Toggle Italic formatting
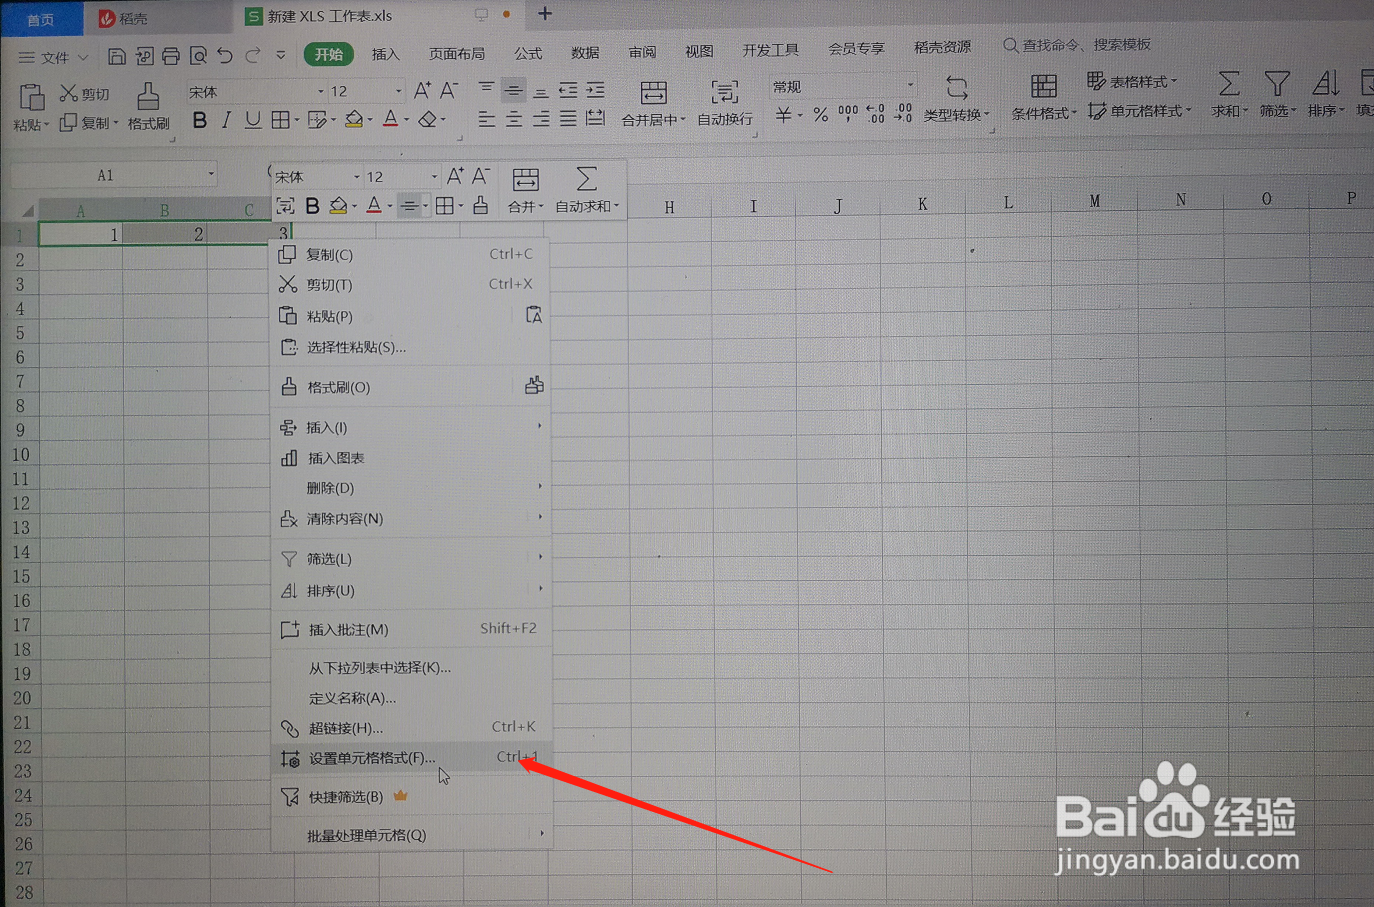1374x907 pixels. (225, 119)
